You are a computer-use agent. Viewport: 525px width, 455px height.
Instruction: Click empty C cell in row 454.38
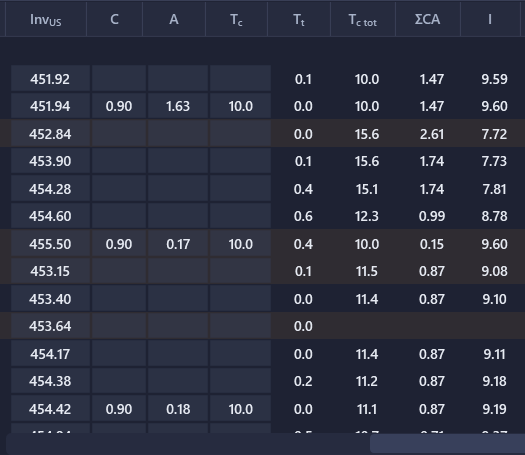point(119,381)
